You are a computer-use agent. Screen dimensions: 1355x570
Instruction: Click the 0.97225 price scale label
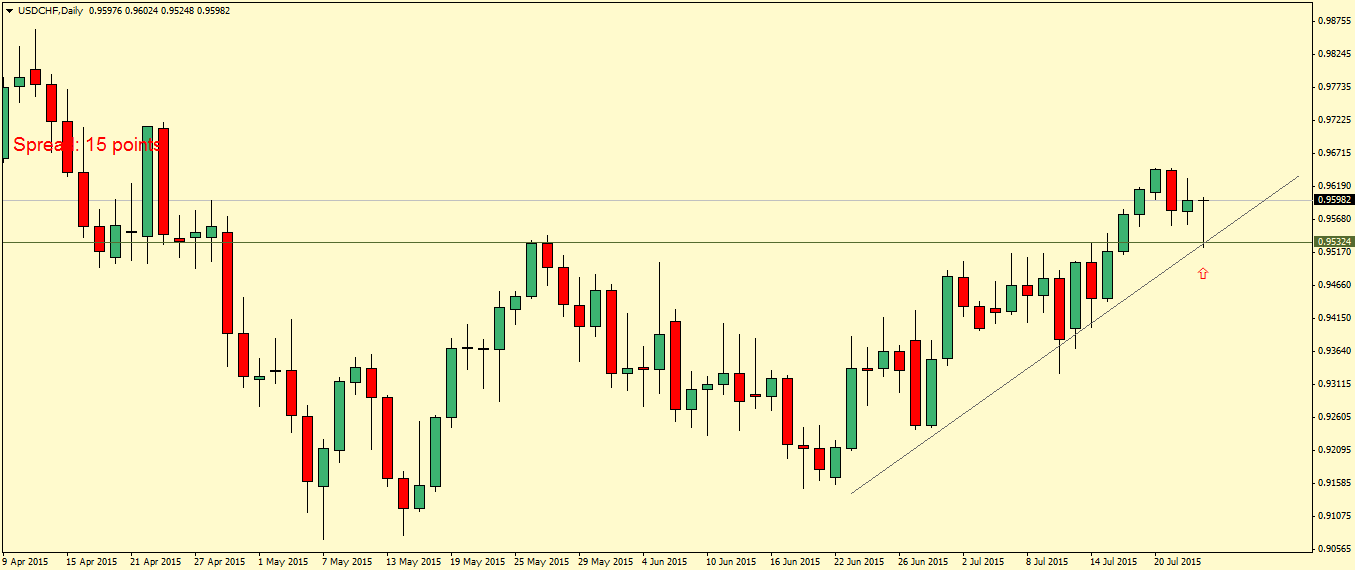tap(1336, 119)
